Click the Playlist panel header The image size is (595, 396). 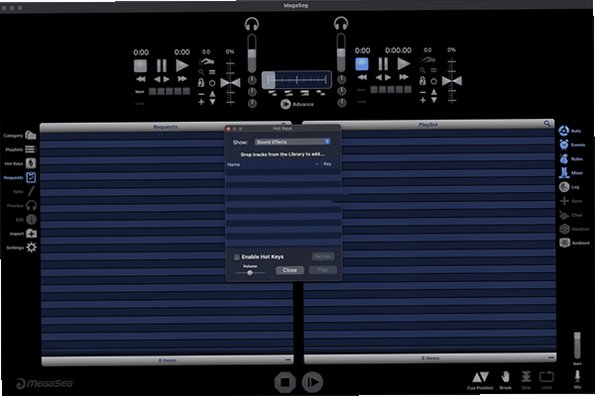428,124
